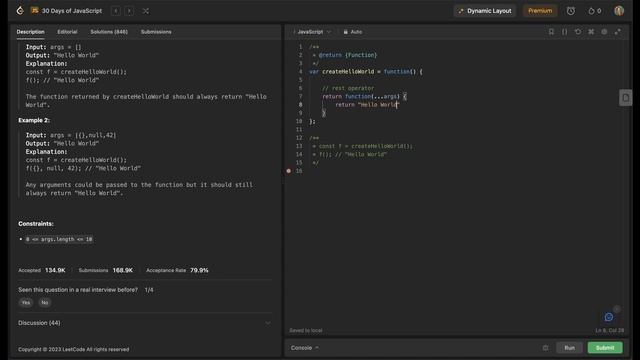Switch to the Editorial tab
The width and height of the screenshot is (640, 360).
tap(67, 32)
